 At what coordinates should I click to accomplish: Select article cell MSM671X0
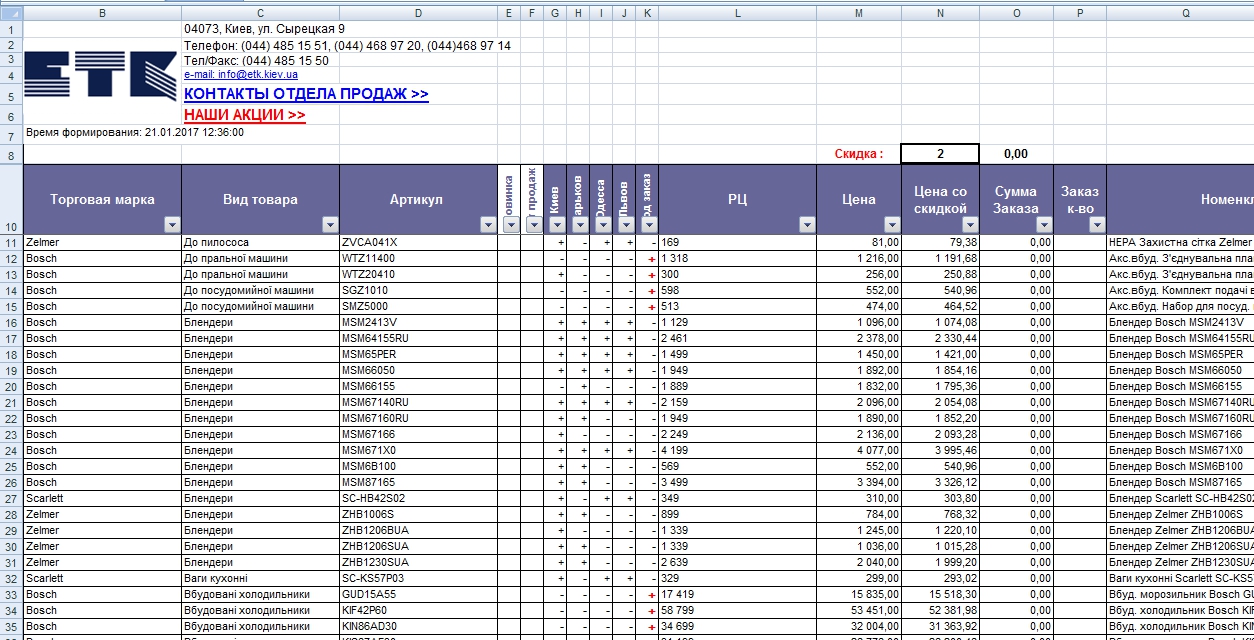click(418, 450)
